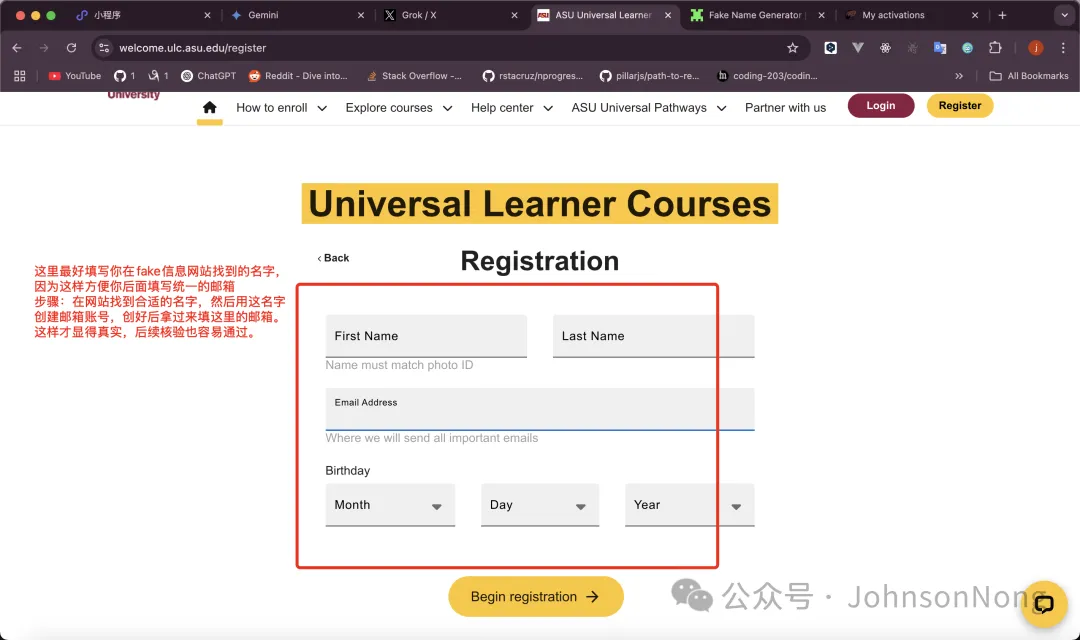The height and width of the screenshot is (640, 1080).
Task: Expand the ASU Universal Pathways menu
Action: [649, 107]
